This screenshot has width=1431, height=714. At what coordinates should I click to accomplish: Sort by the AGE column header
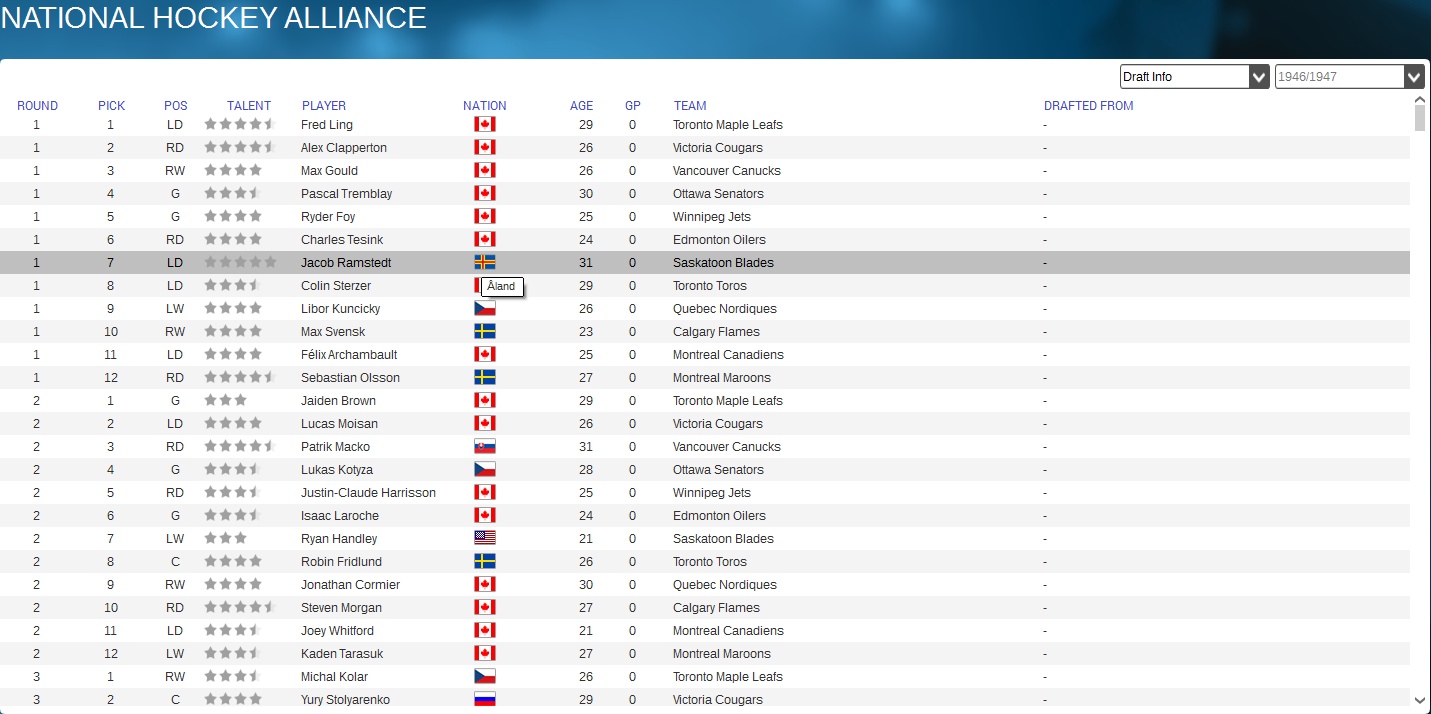pyautogui.click(x=581, y=106)
